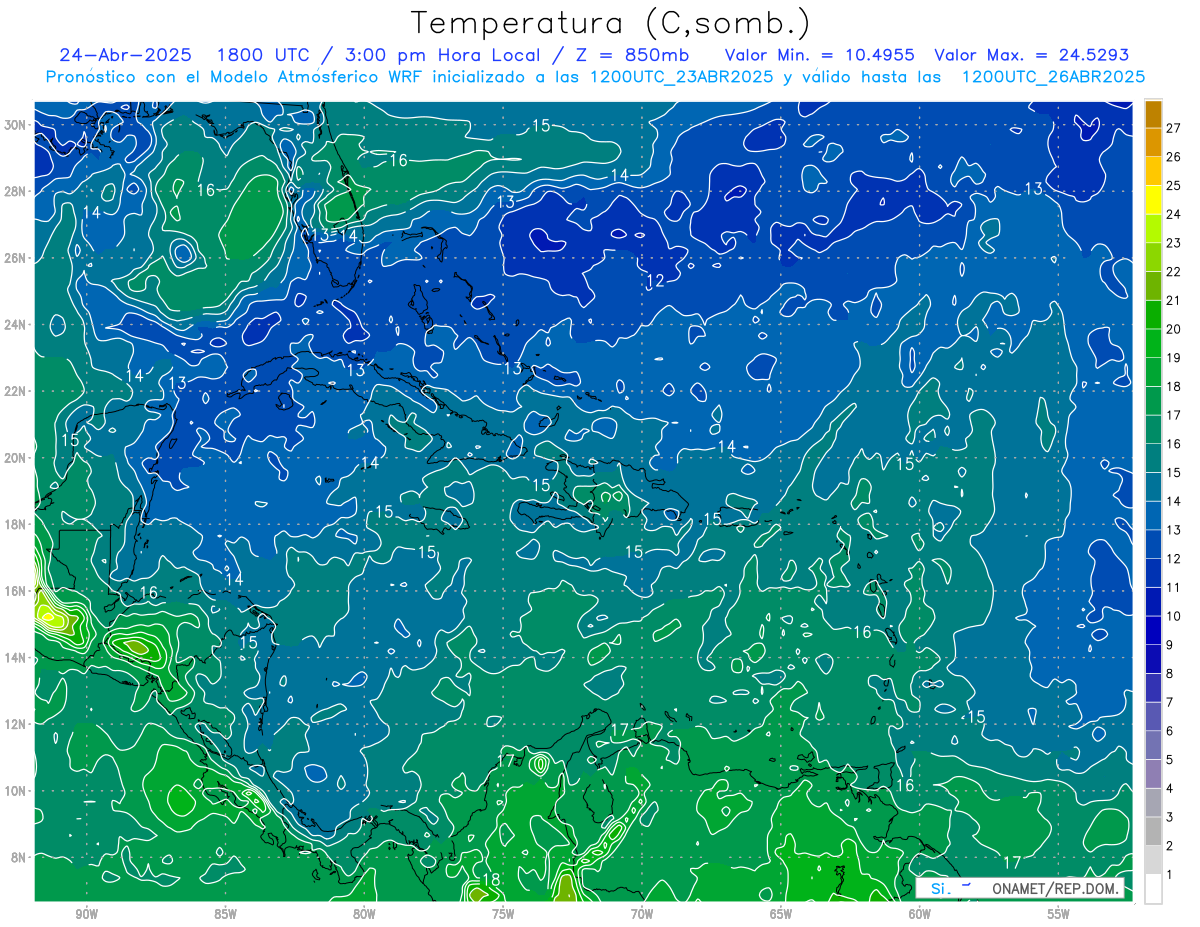This screenshot has height=927, width=1200.
Task: Click the 'Valor Max. = 24.5293' text
Action: point(1031,55)
